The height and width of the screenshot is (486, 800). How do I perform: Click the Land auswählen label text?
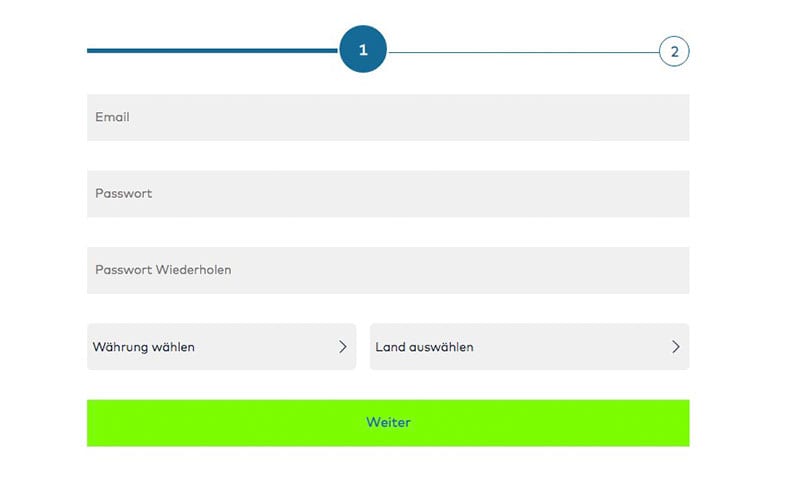coord(424,347)
